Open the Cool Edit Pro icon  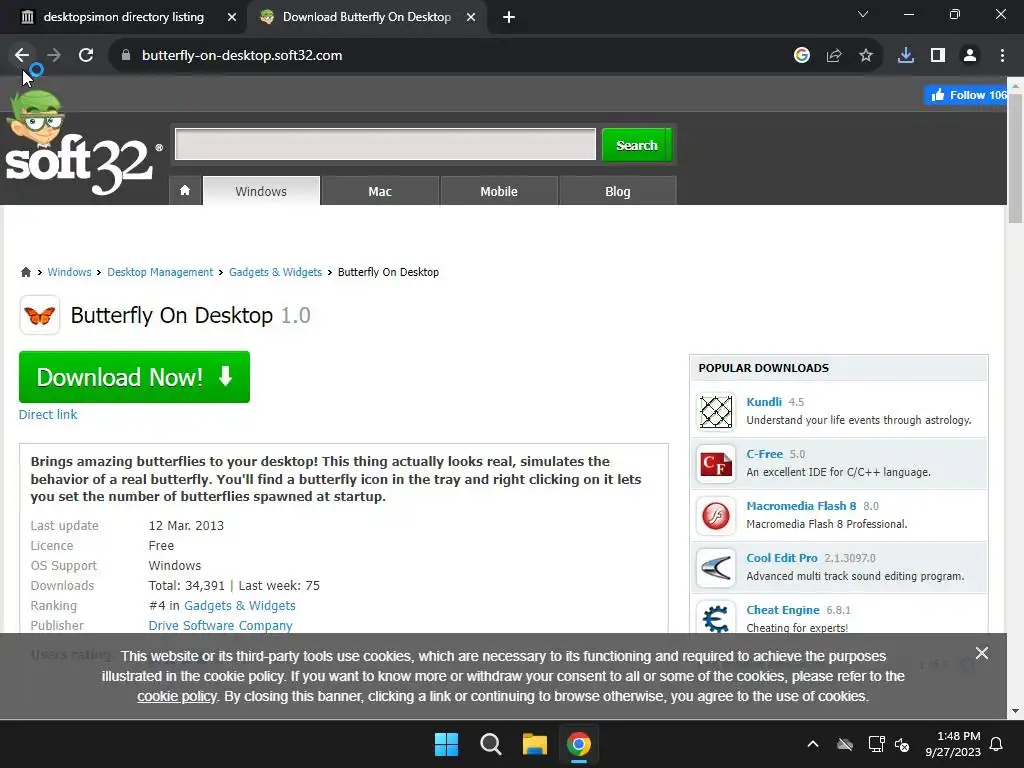point(716,568)
